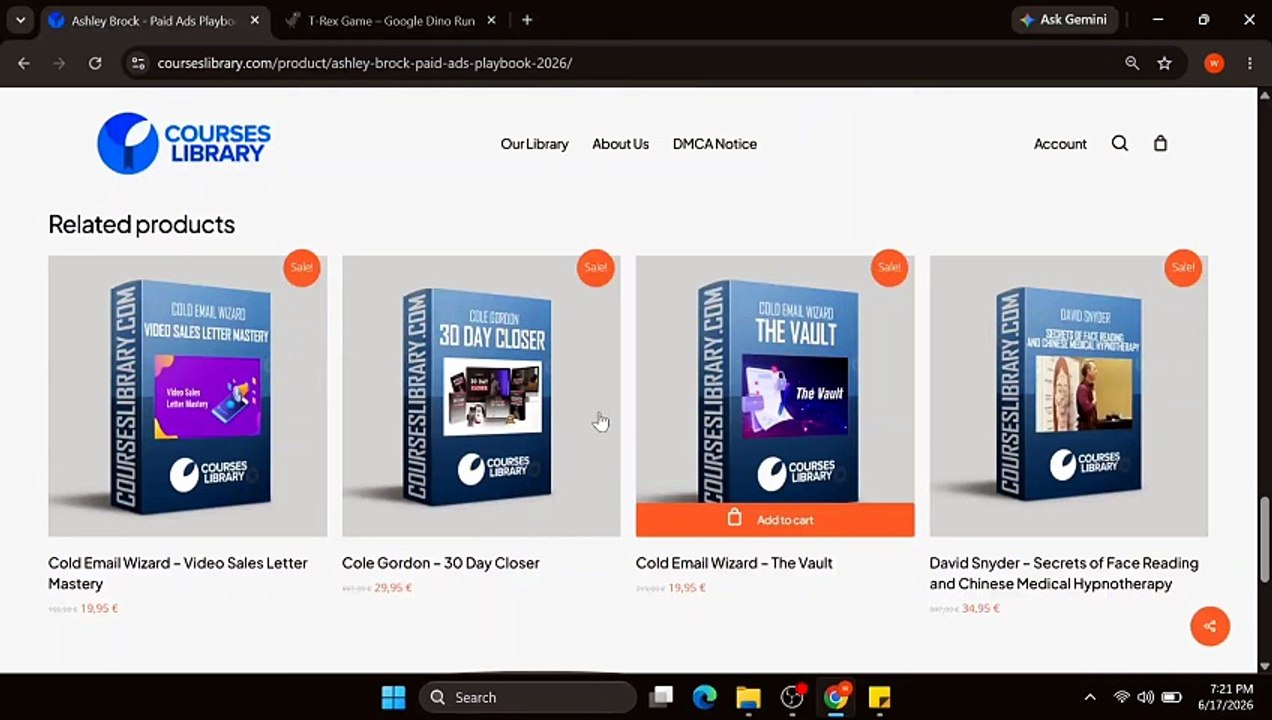This screenshot has height=720, width=1272.
Task: Click the 29,95 € price of 30 Day Closer
Action: (x=393, y=588)
